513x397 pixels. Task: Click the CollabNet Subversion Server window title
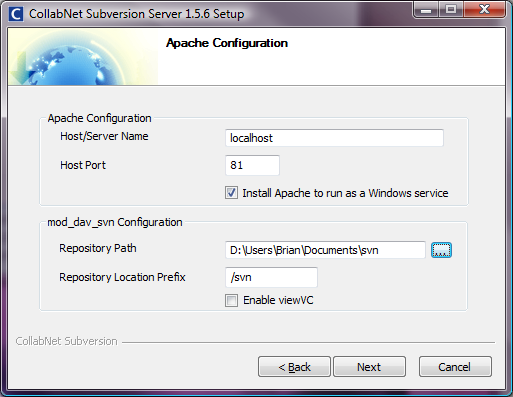(137, 14)
